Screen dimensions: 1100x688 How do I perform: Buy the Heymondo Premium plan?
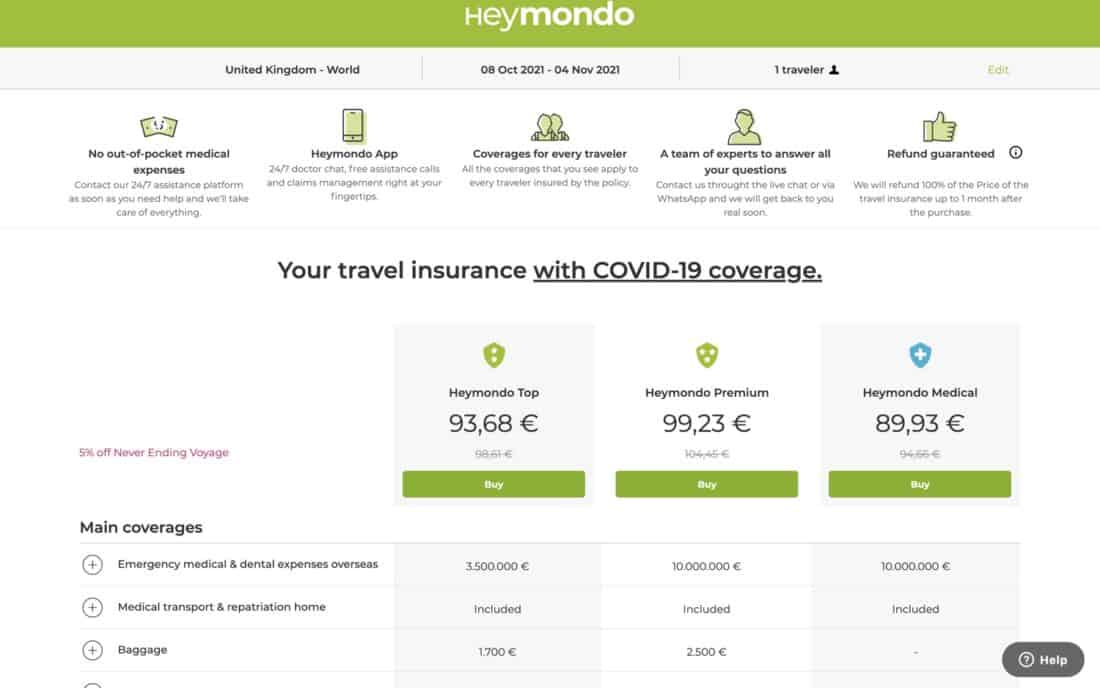click(x=706, y=484)
